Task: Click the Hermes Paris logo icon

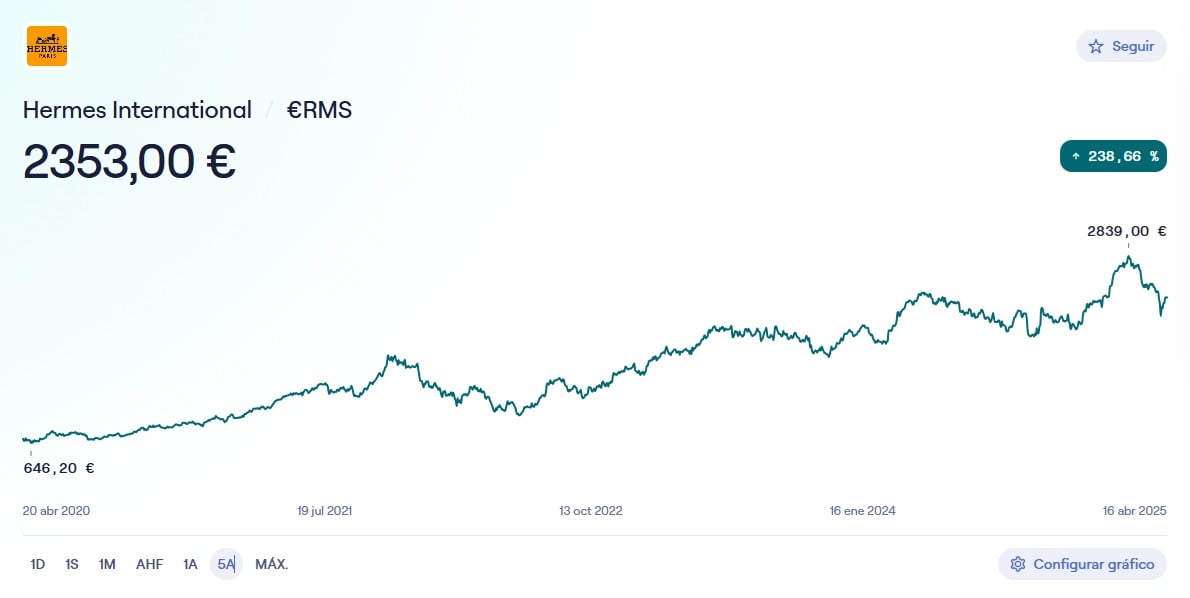Action: [47, 46]
